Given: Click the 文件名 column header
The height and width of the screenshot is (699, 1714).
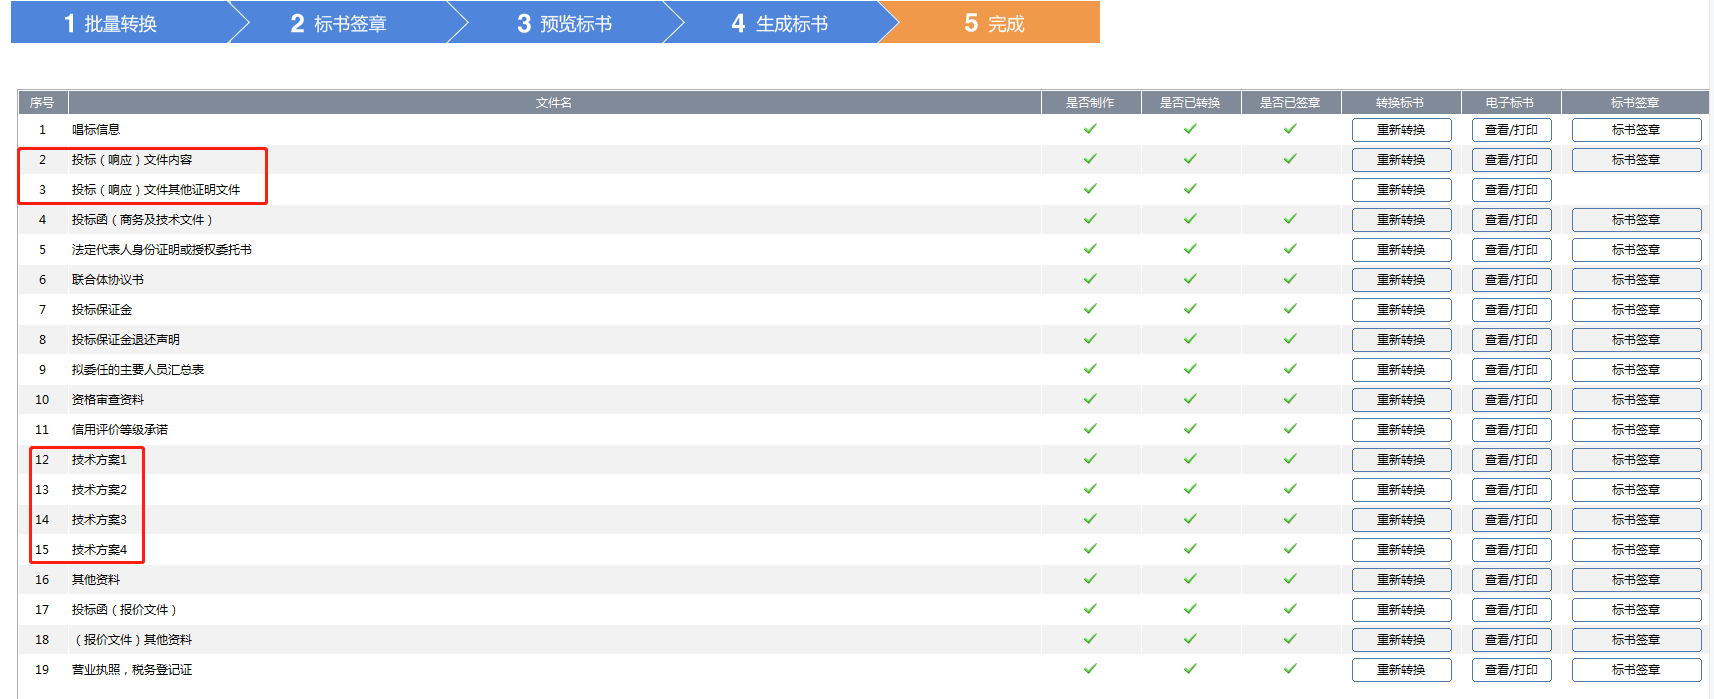Looking at the screenshot, I should (554, 103).
